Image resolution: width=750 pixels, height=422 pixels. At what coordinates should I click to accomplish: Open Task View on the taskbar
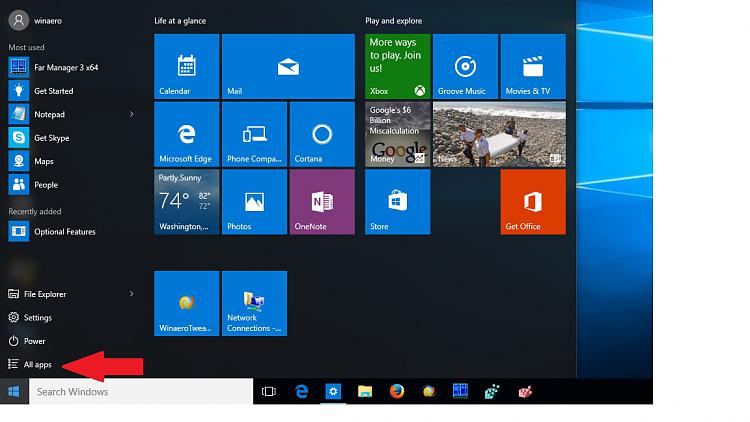pyautogui.click(x=268, y=392)
